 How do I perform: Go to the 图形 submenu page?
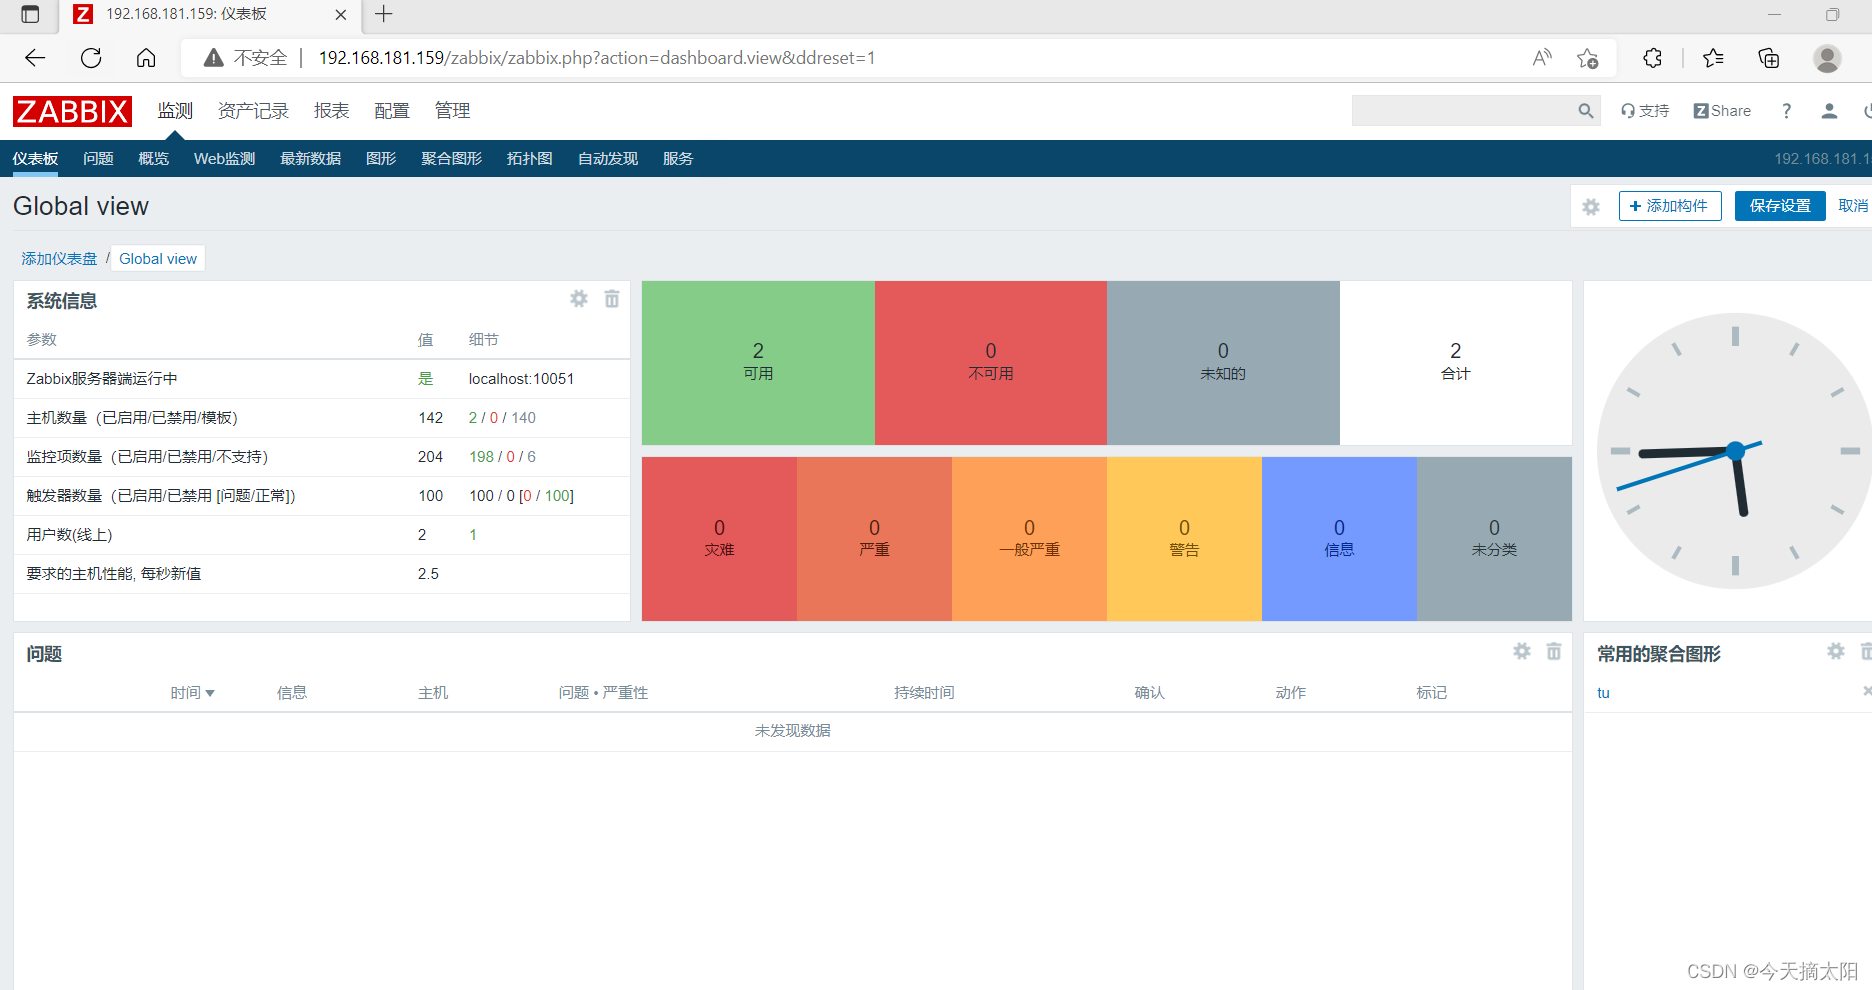pos(381,159)
